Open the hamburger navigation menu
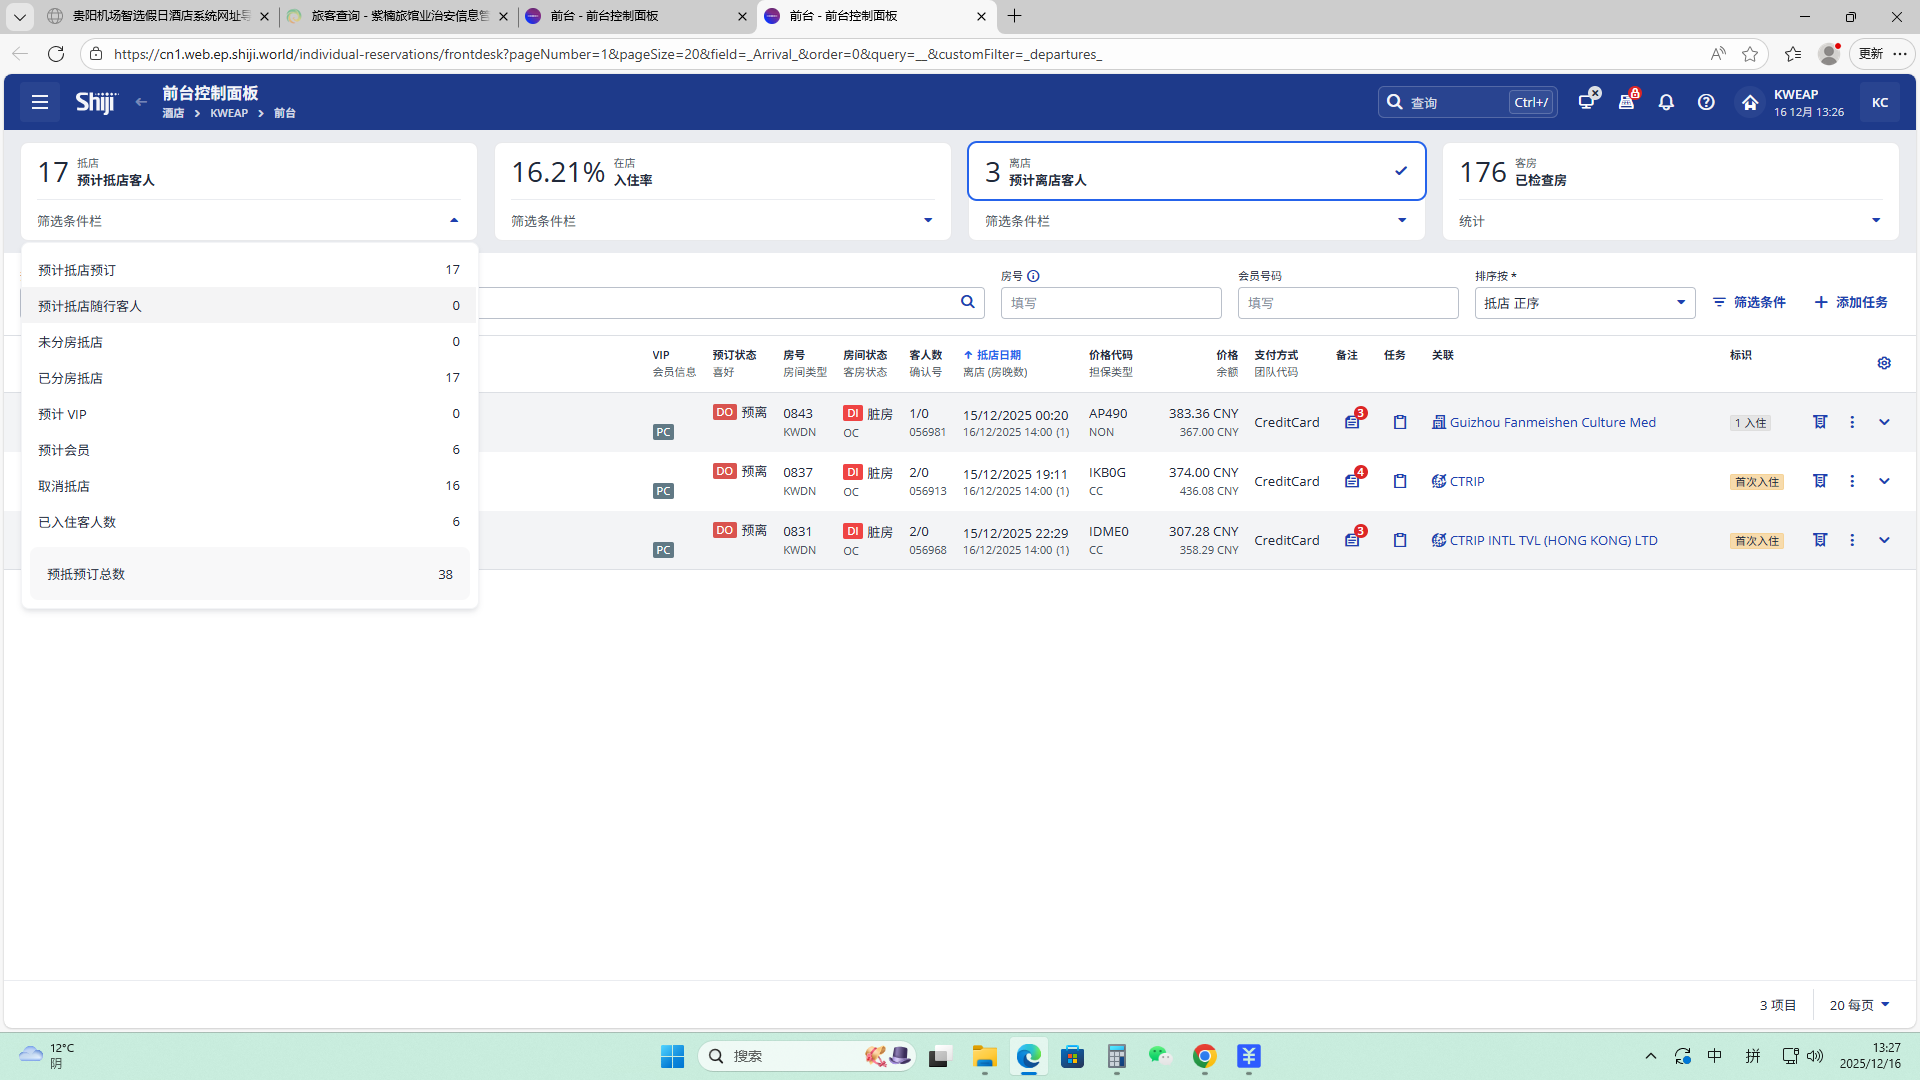 [40, 102]
